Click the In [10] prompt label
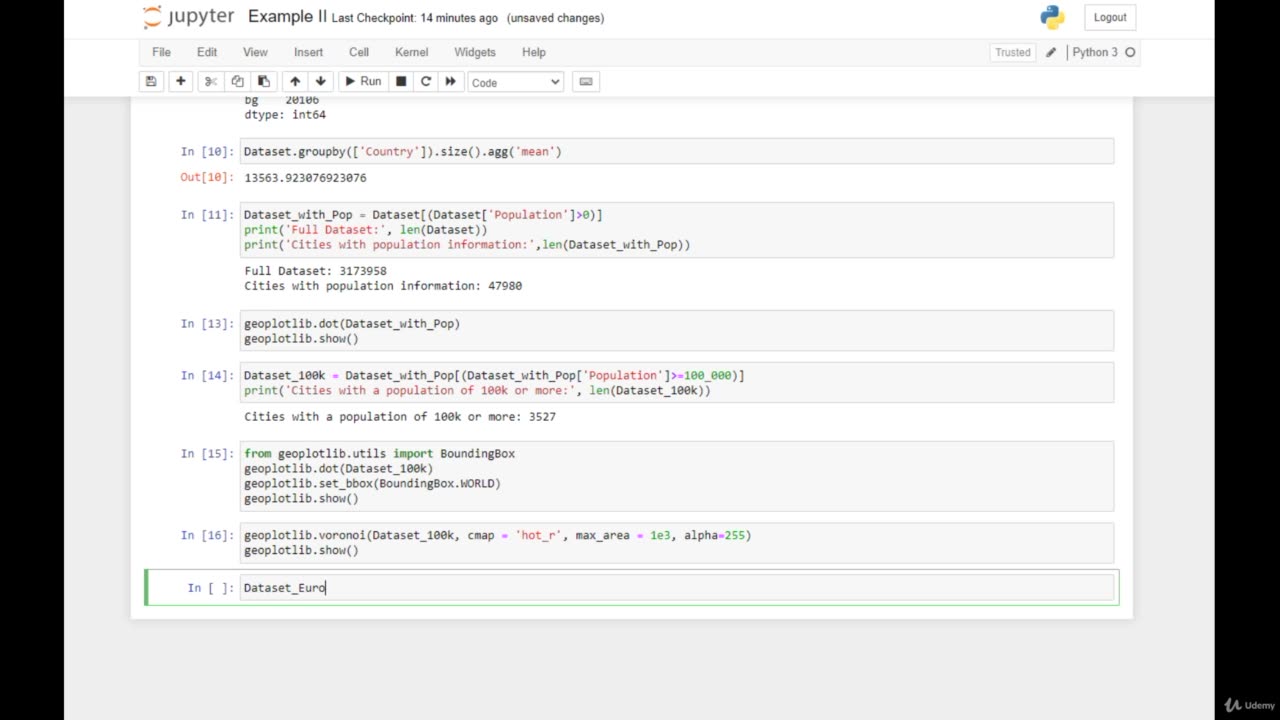 point(207,152)
